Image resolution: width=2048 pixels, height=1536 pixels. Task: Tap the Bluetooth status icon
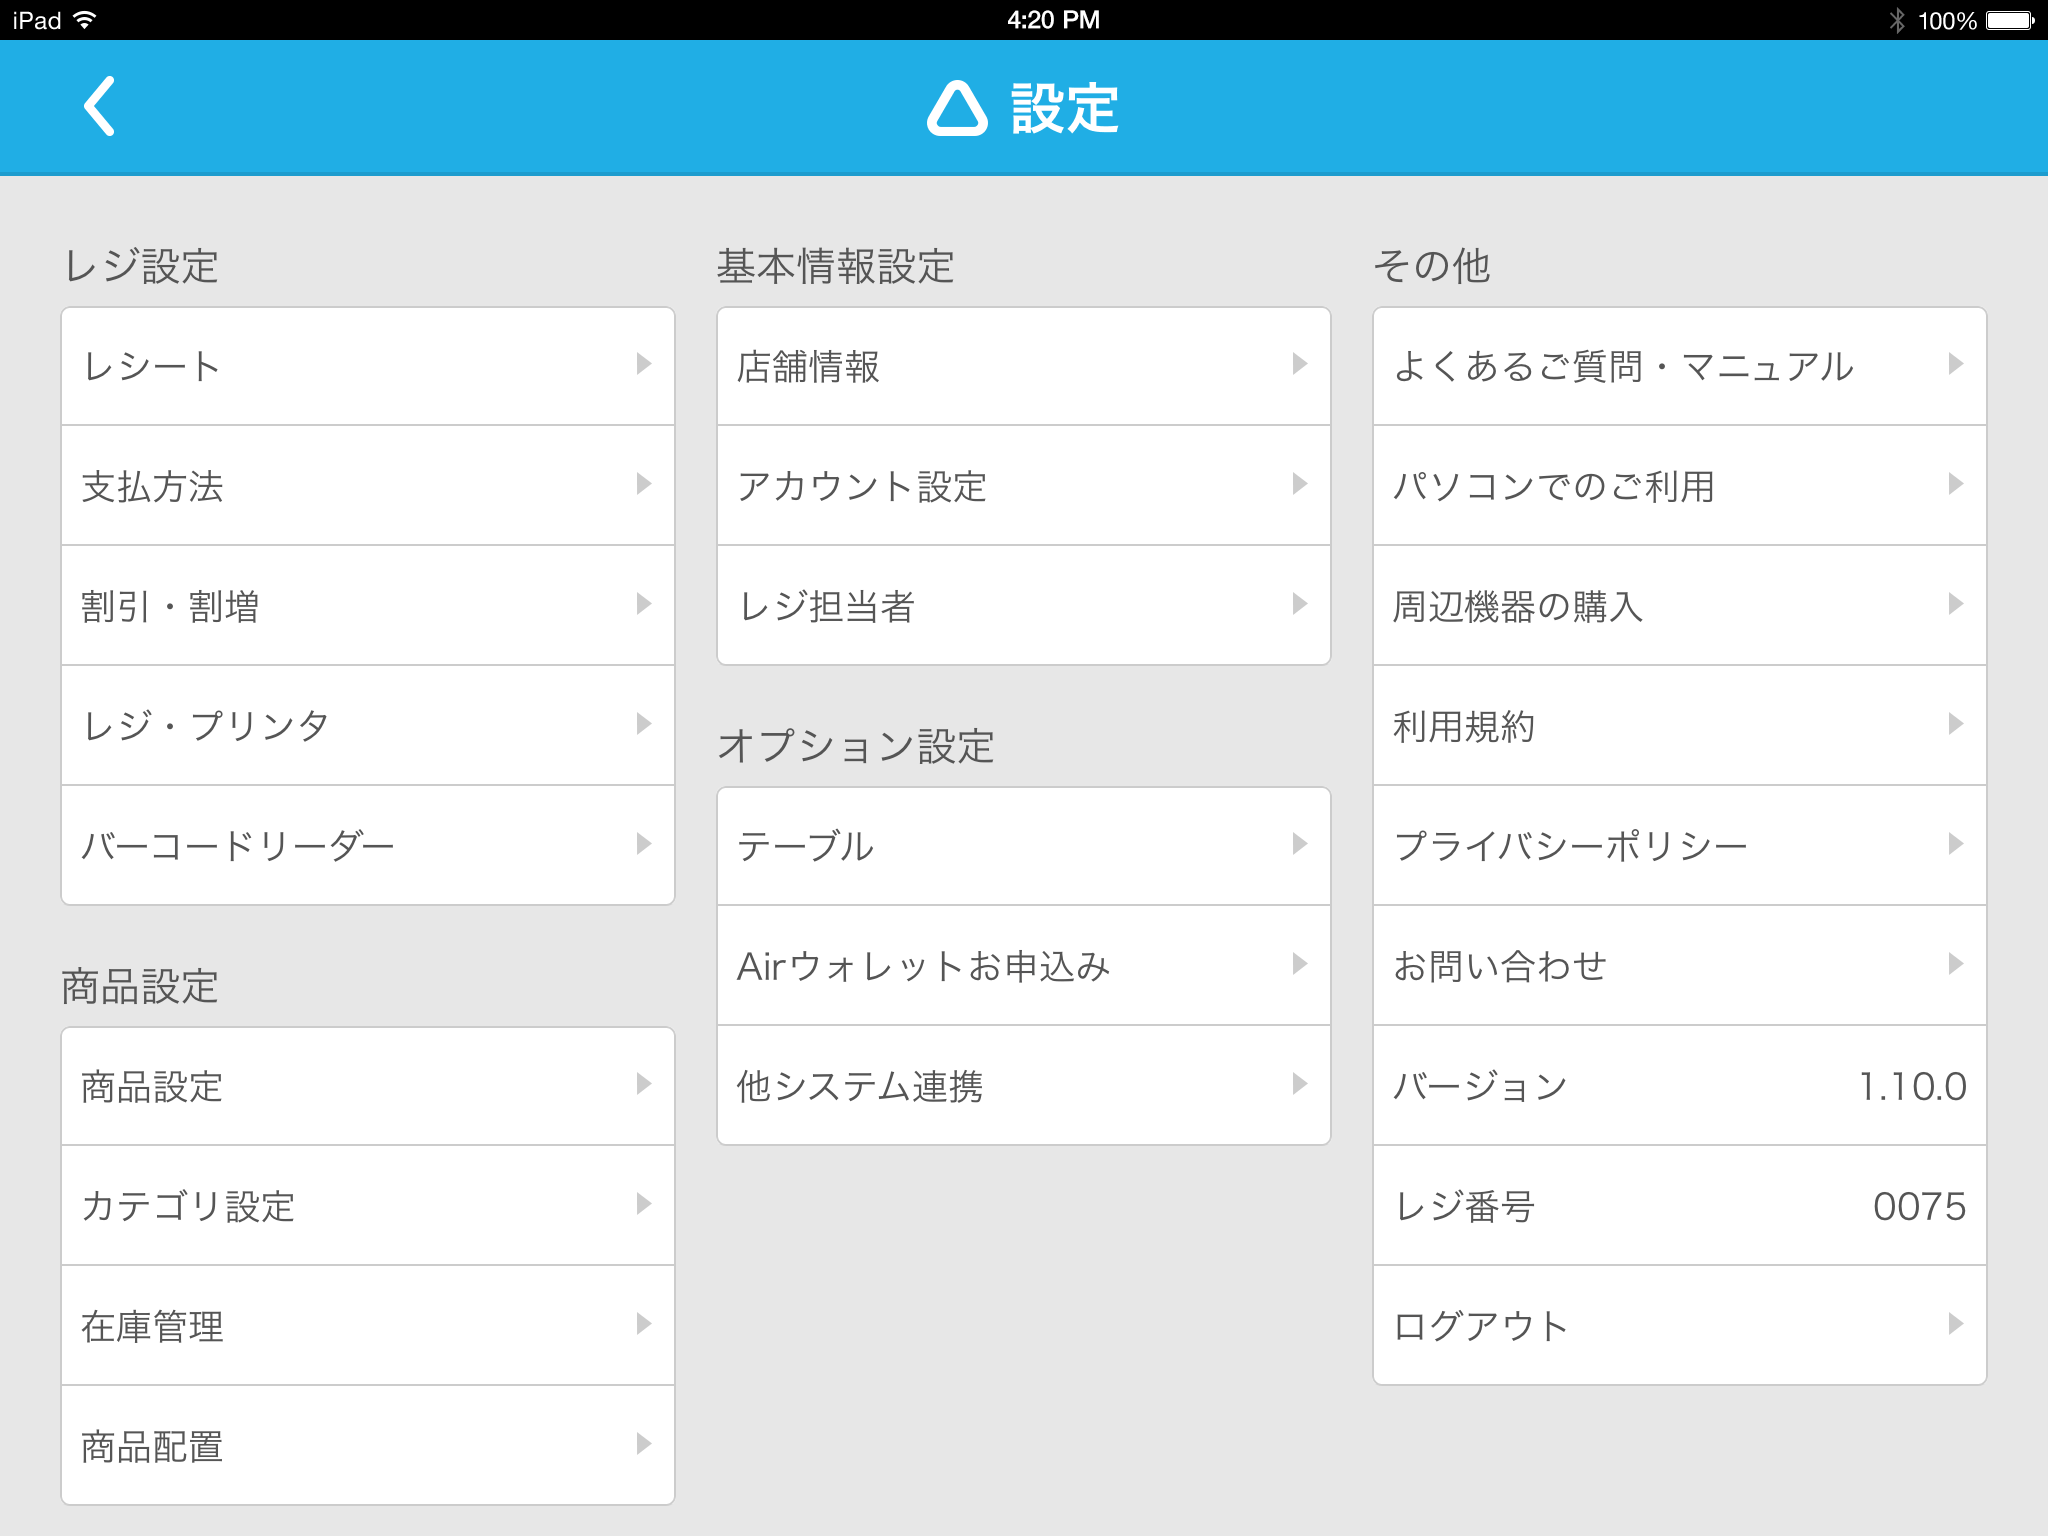point(1896,20)
